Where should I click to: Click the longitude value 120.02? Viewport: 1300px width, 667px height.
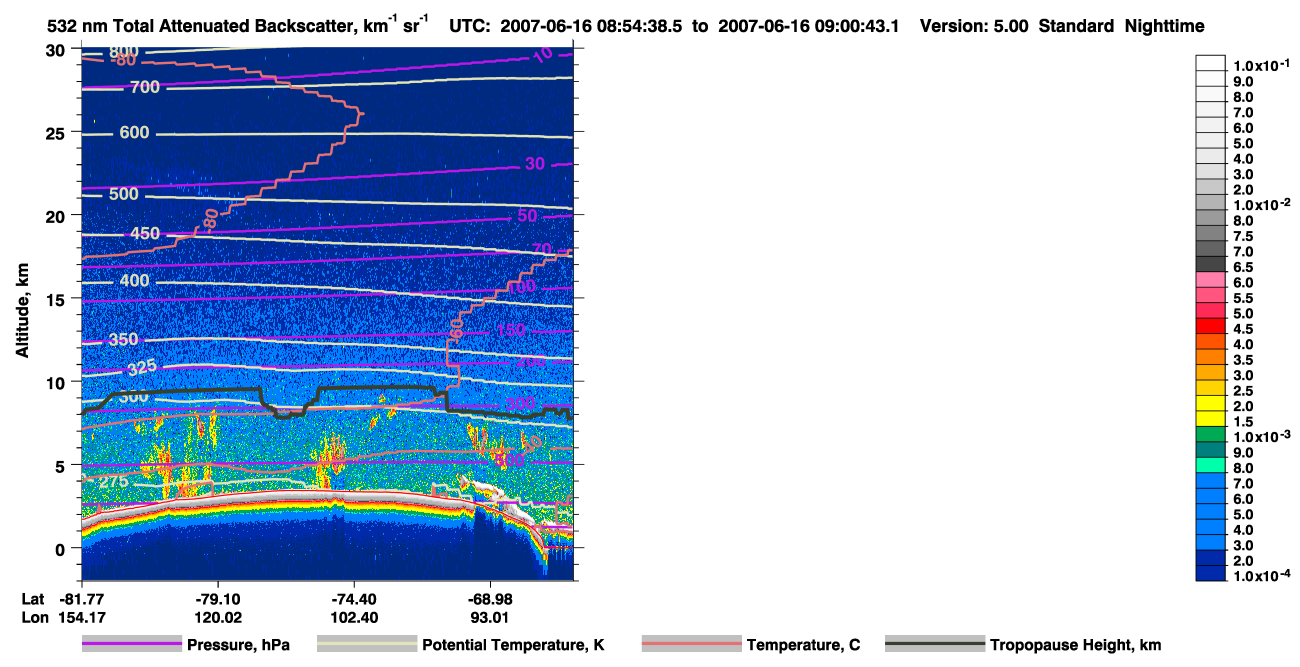(x=217, y=618)
